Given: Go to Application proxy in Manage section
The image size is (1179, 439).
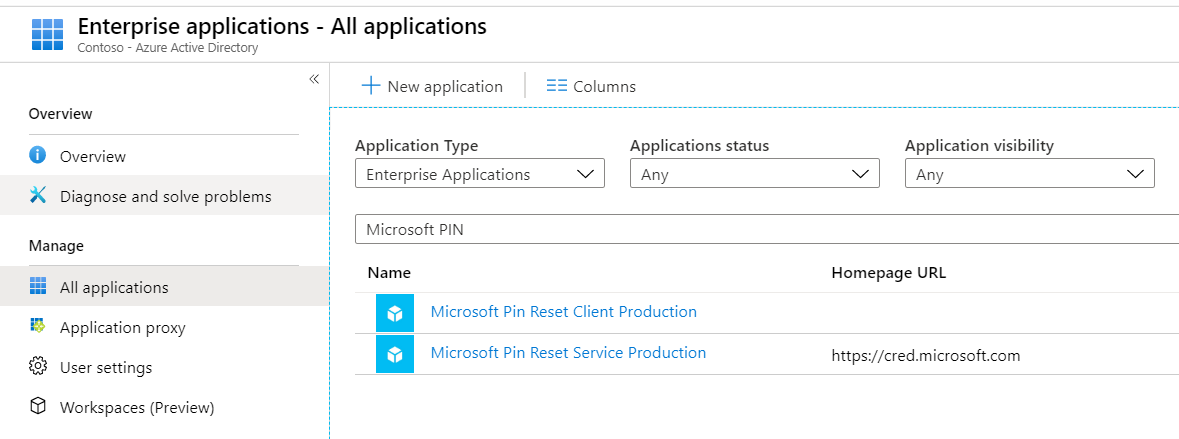Looking at the screenshot, I should click(122, 327).
